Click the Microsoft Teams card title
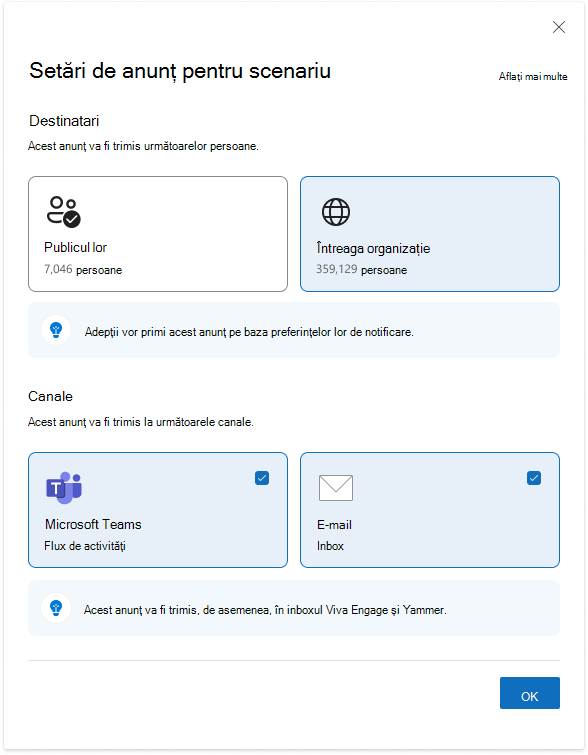This screenshot has width=588, height=755. coord(93,524)
